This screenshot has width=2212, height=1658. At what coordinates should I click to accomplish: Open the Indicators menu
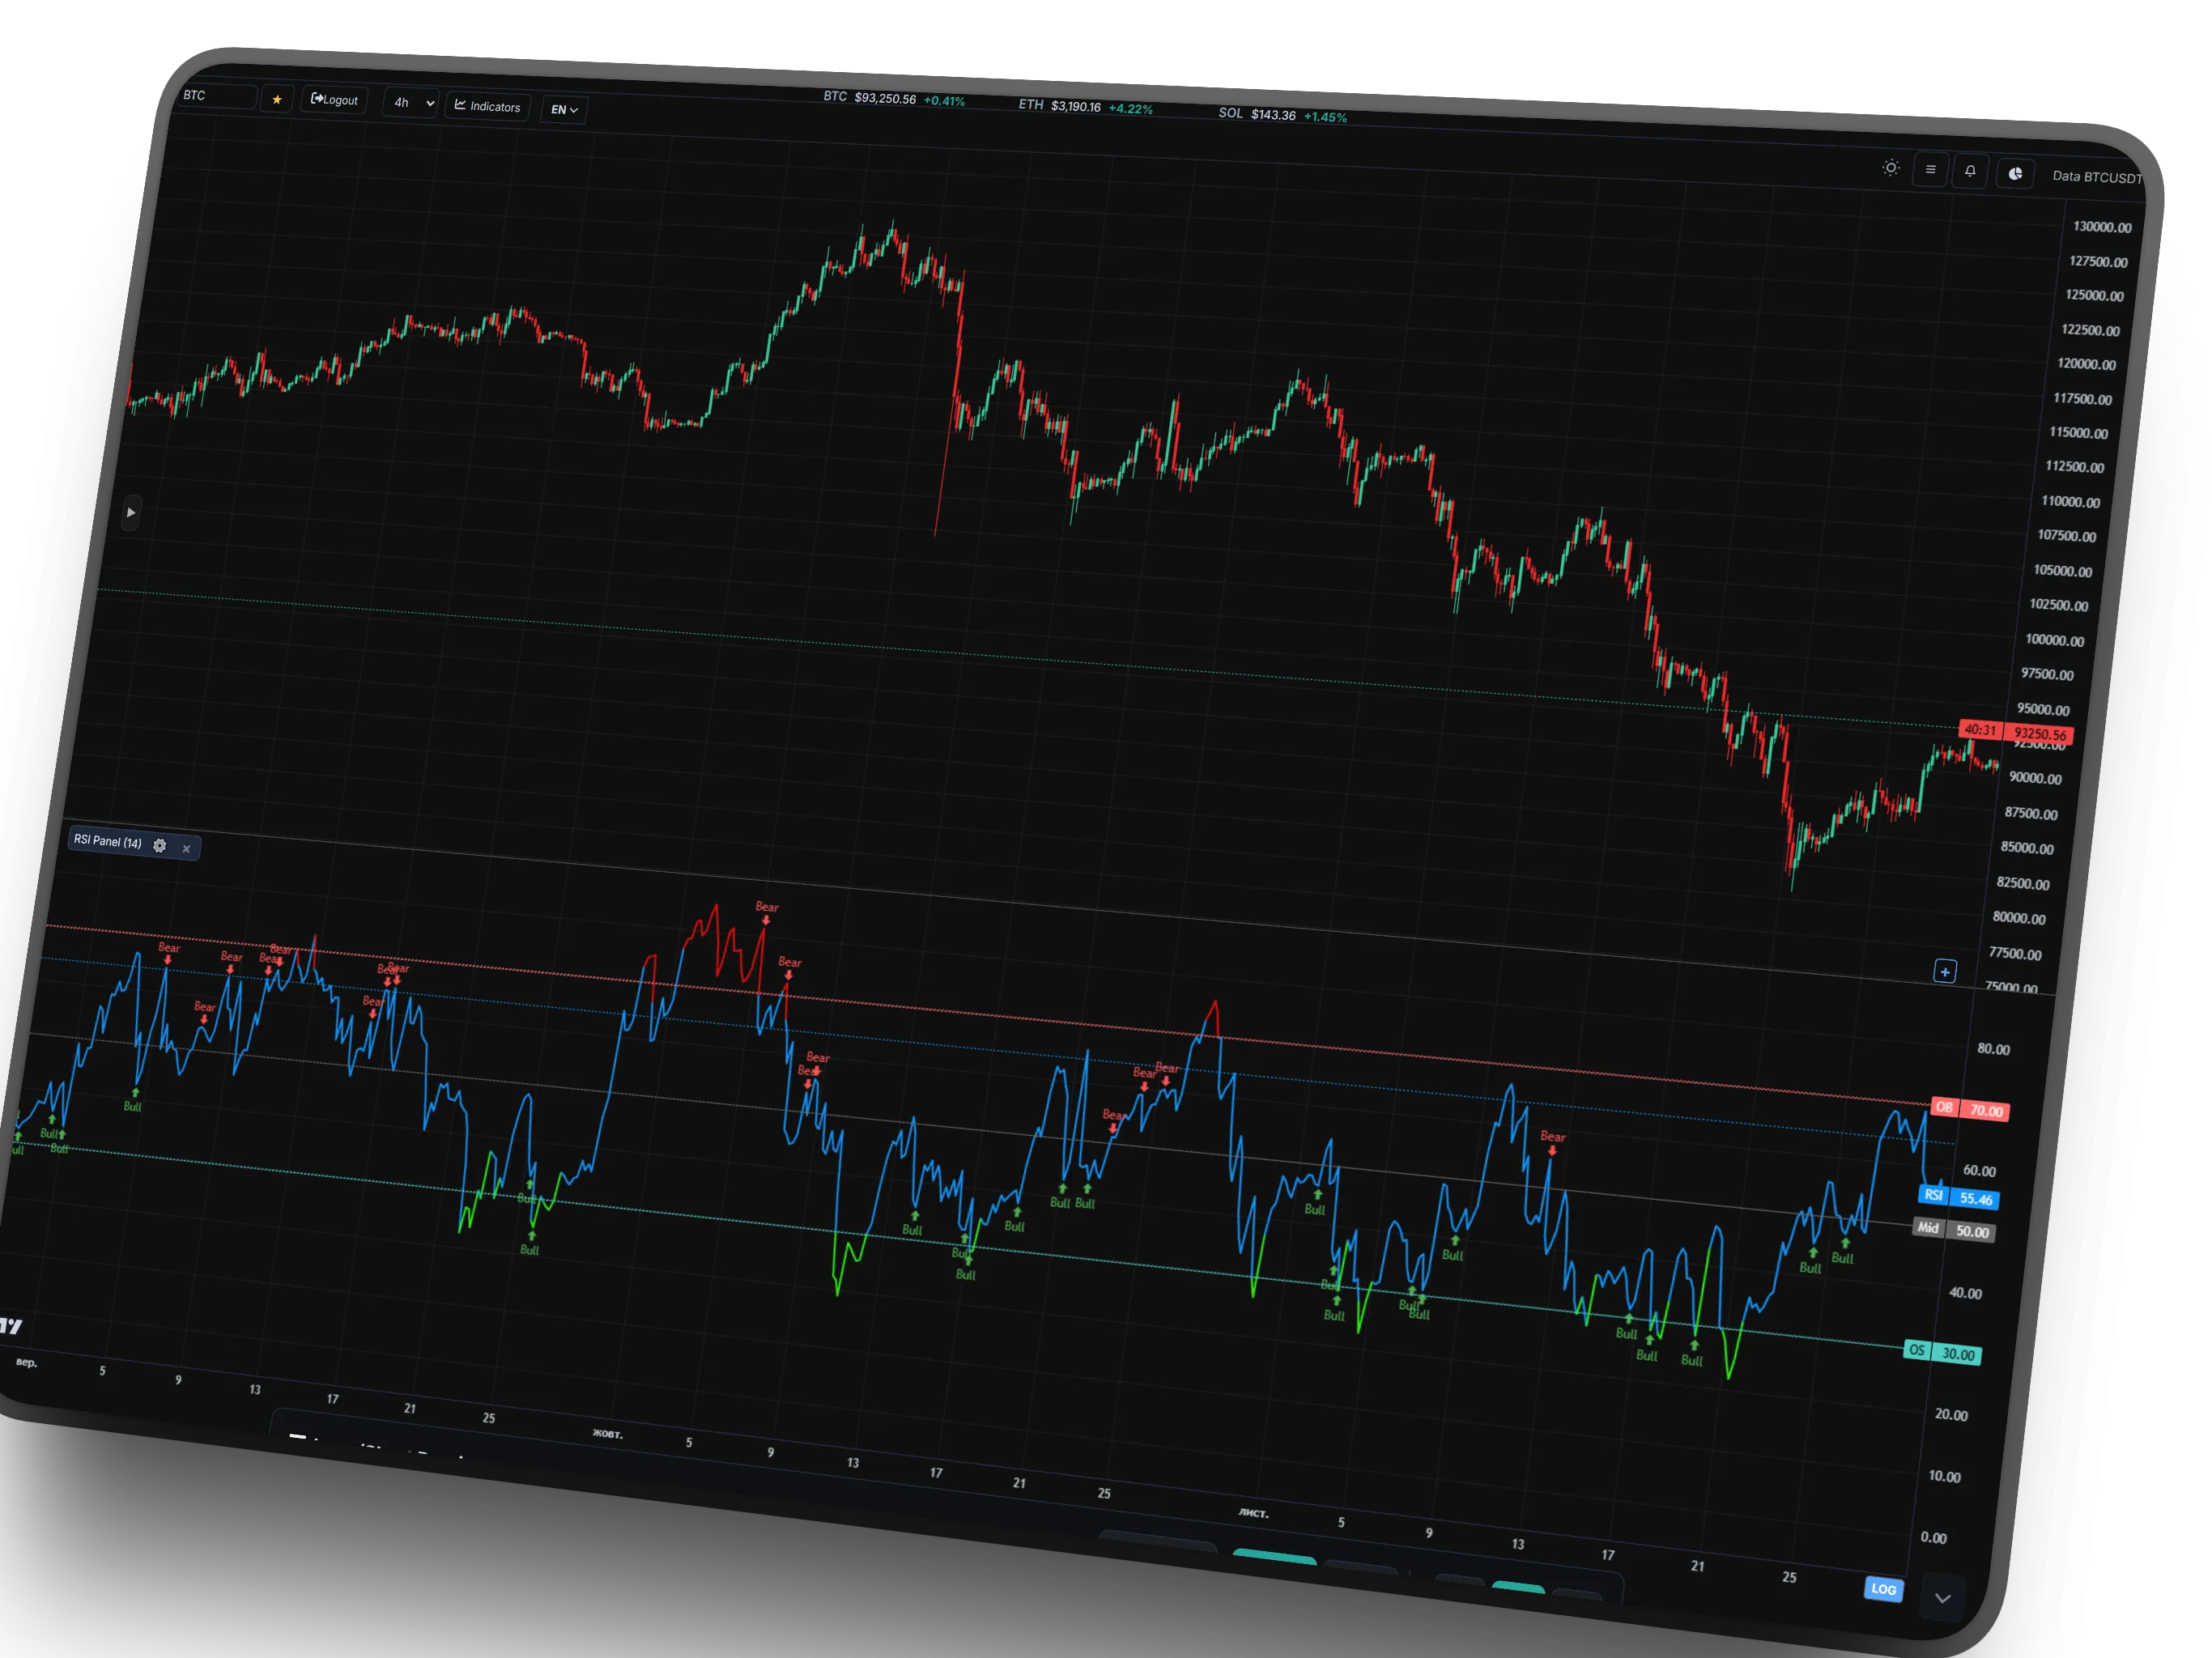[x=487, y=106]
